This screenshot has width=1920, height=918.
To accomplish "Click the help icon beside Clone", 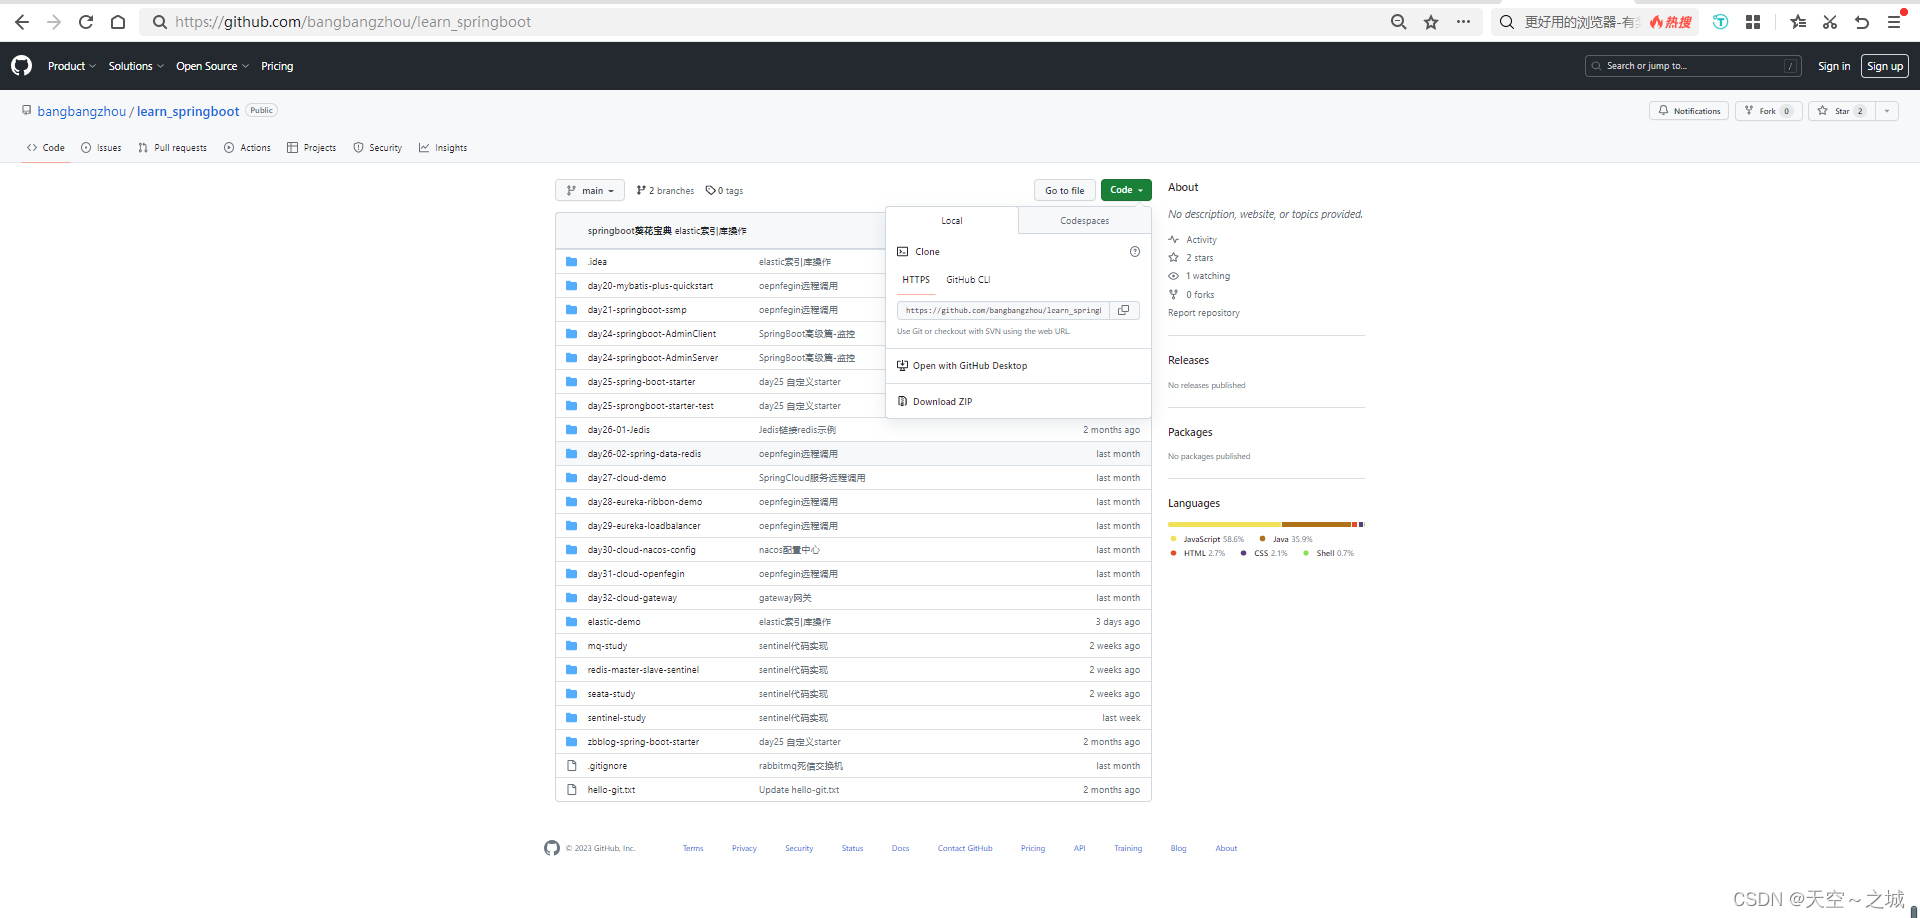I will click(1135, 252).
